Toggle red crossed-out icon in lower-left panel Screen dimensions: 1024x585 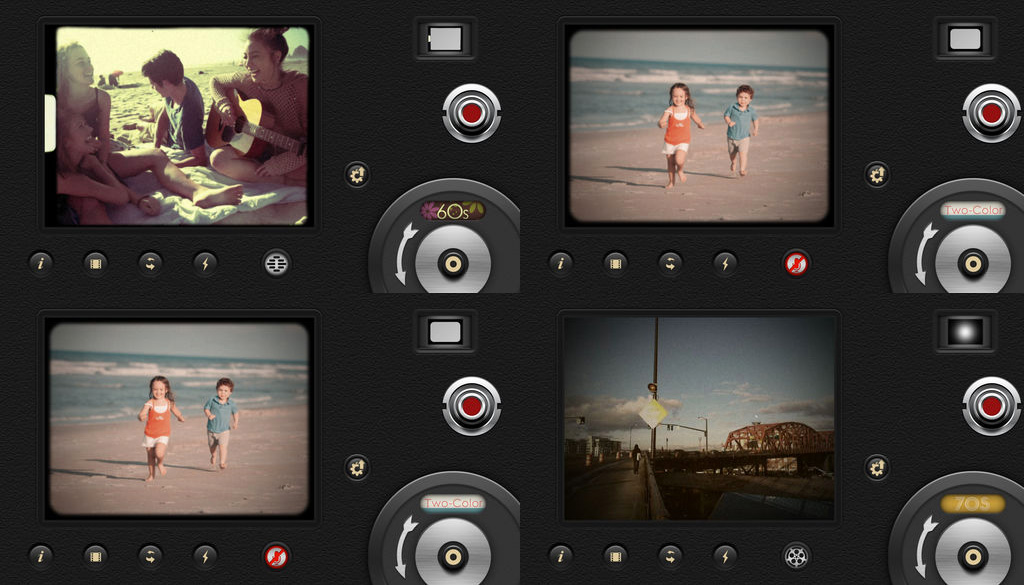(x=276, y=556)
